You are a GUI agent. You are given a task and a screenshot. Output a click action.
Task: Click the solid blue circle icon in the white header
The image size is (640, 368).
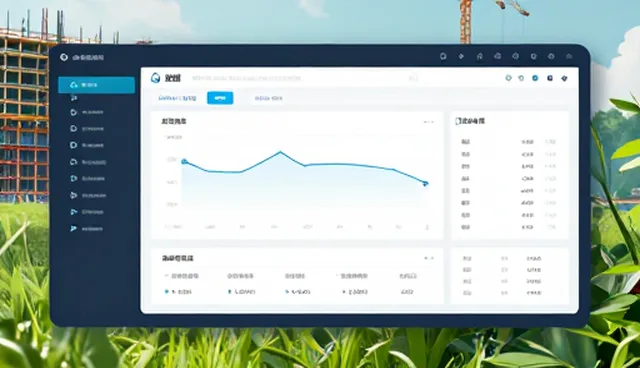pos(535,78)
